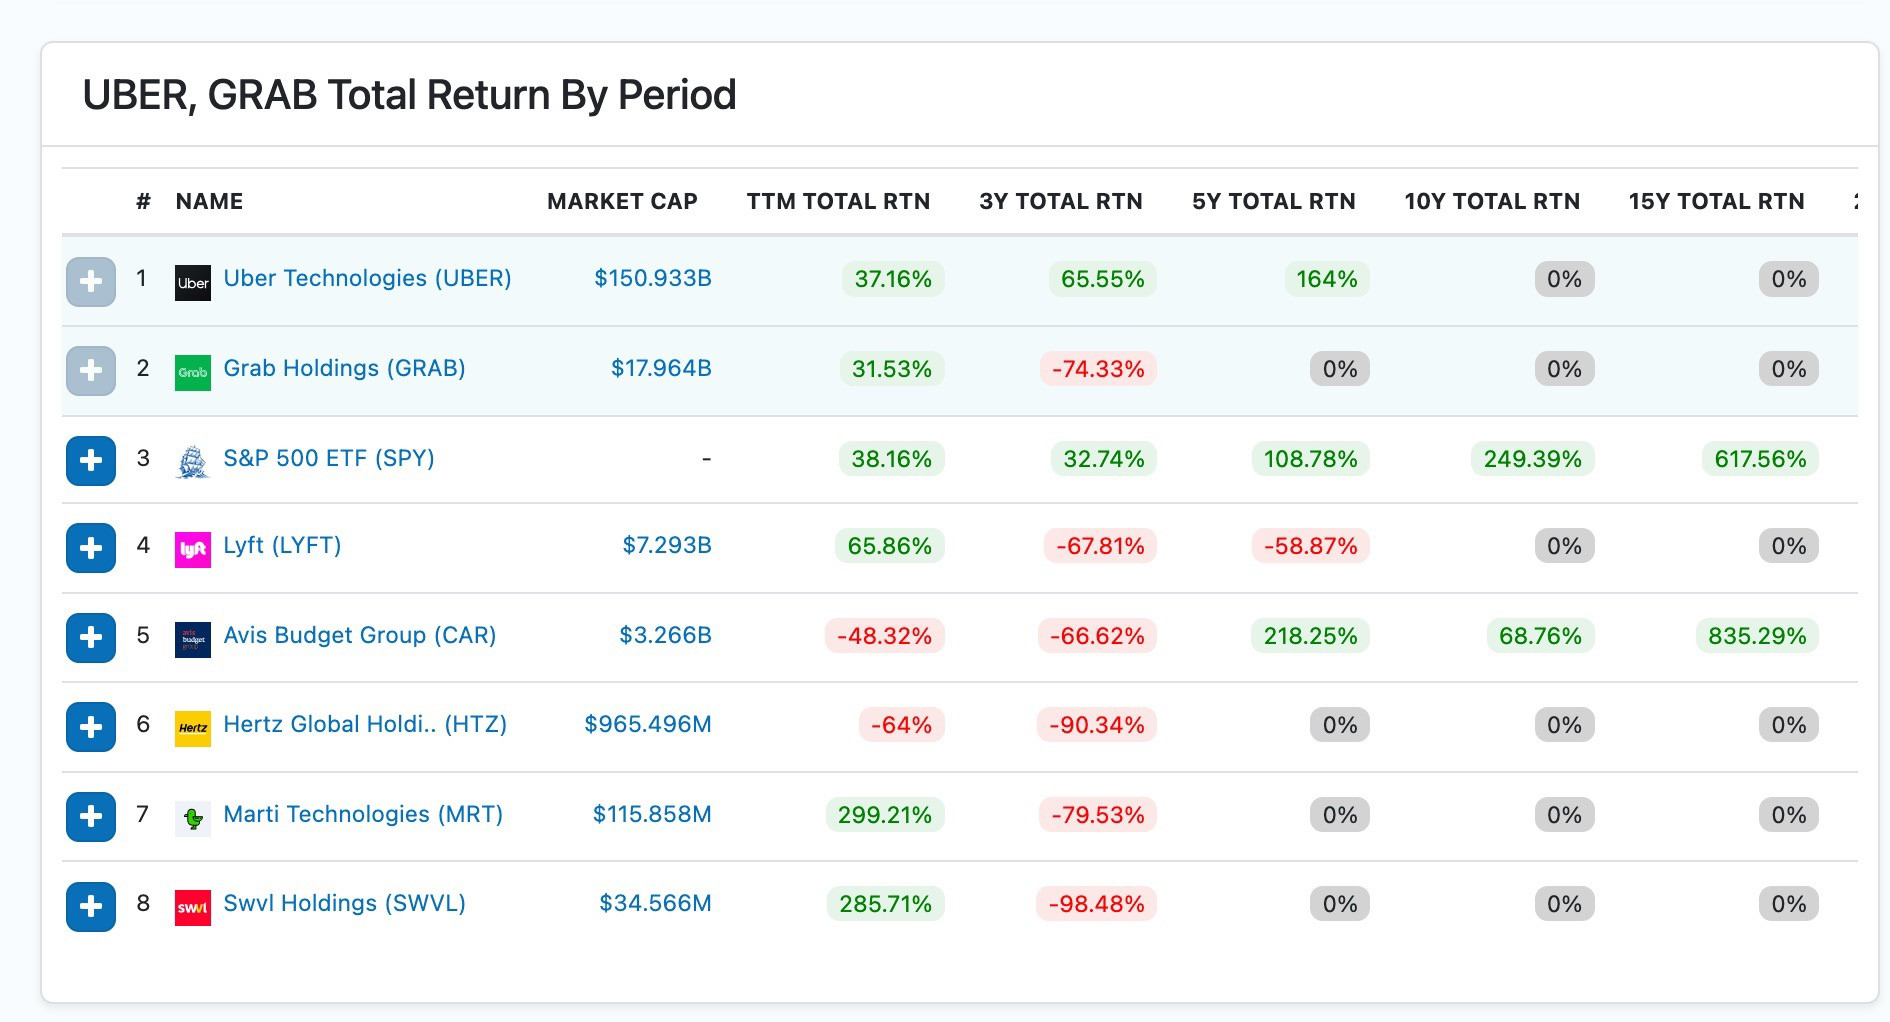Expand the Lyft row with plus button
The height and width of the screenshot is (1022, 1890).
(x=91, y=548)
